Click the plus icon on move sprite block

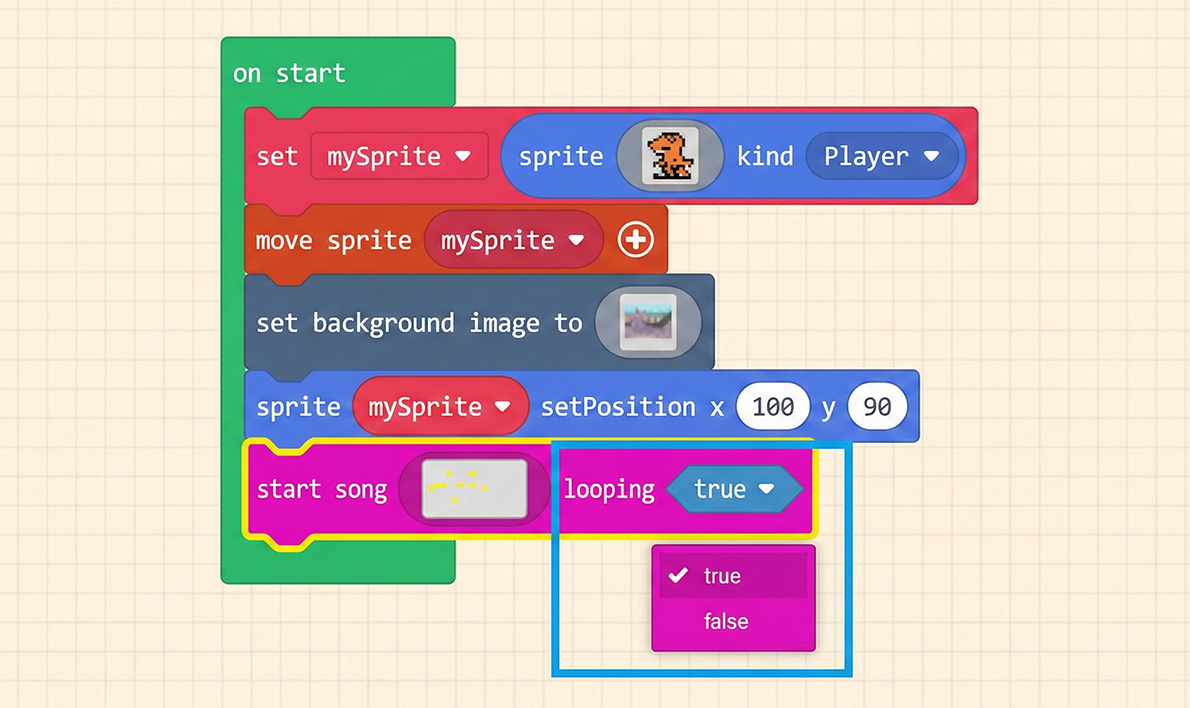[635, 240]
